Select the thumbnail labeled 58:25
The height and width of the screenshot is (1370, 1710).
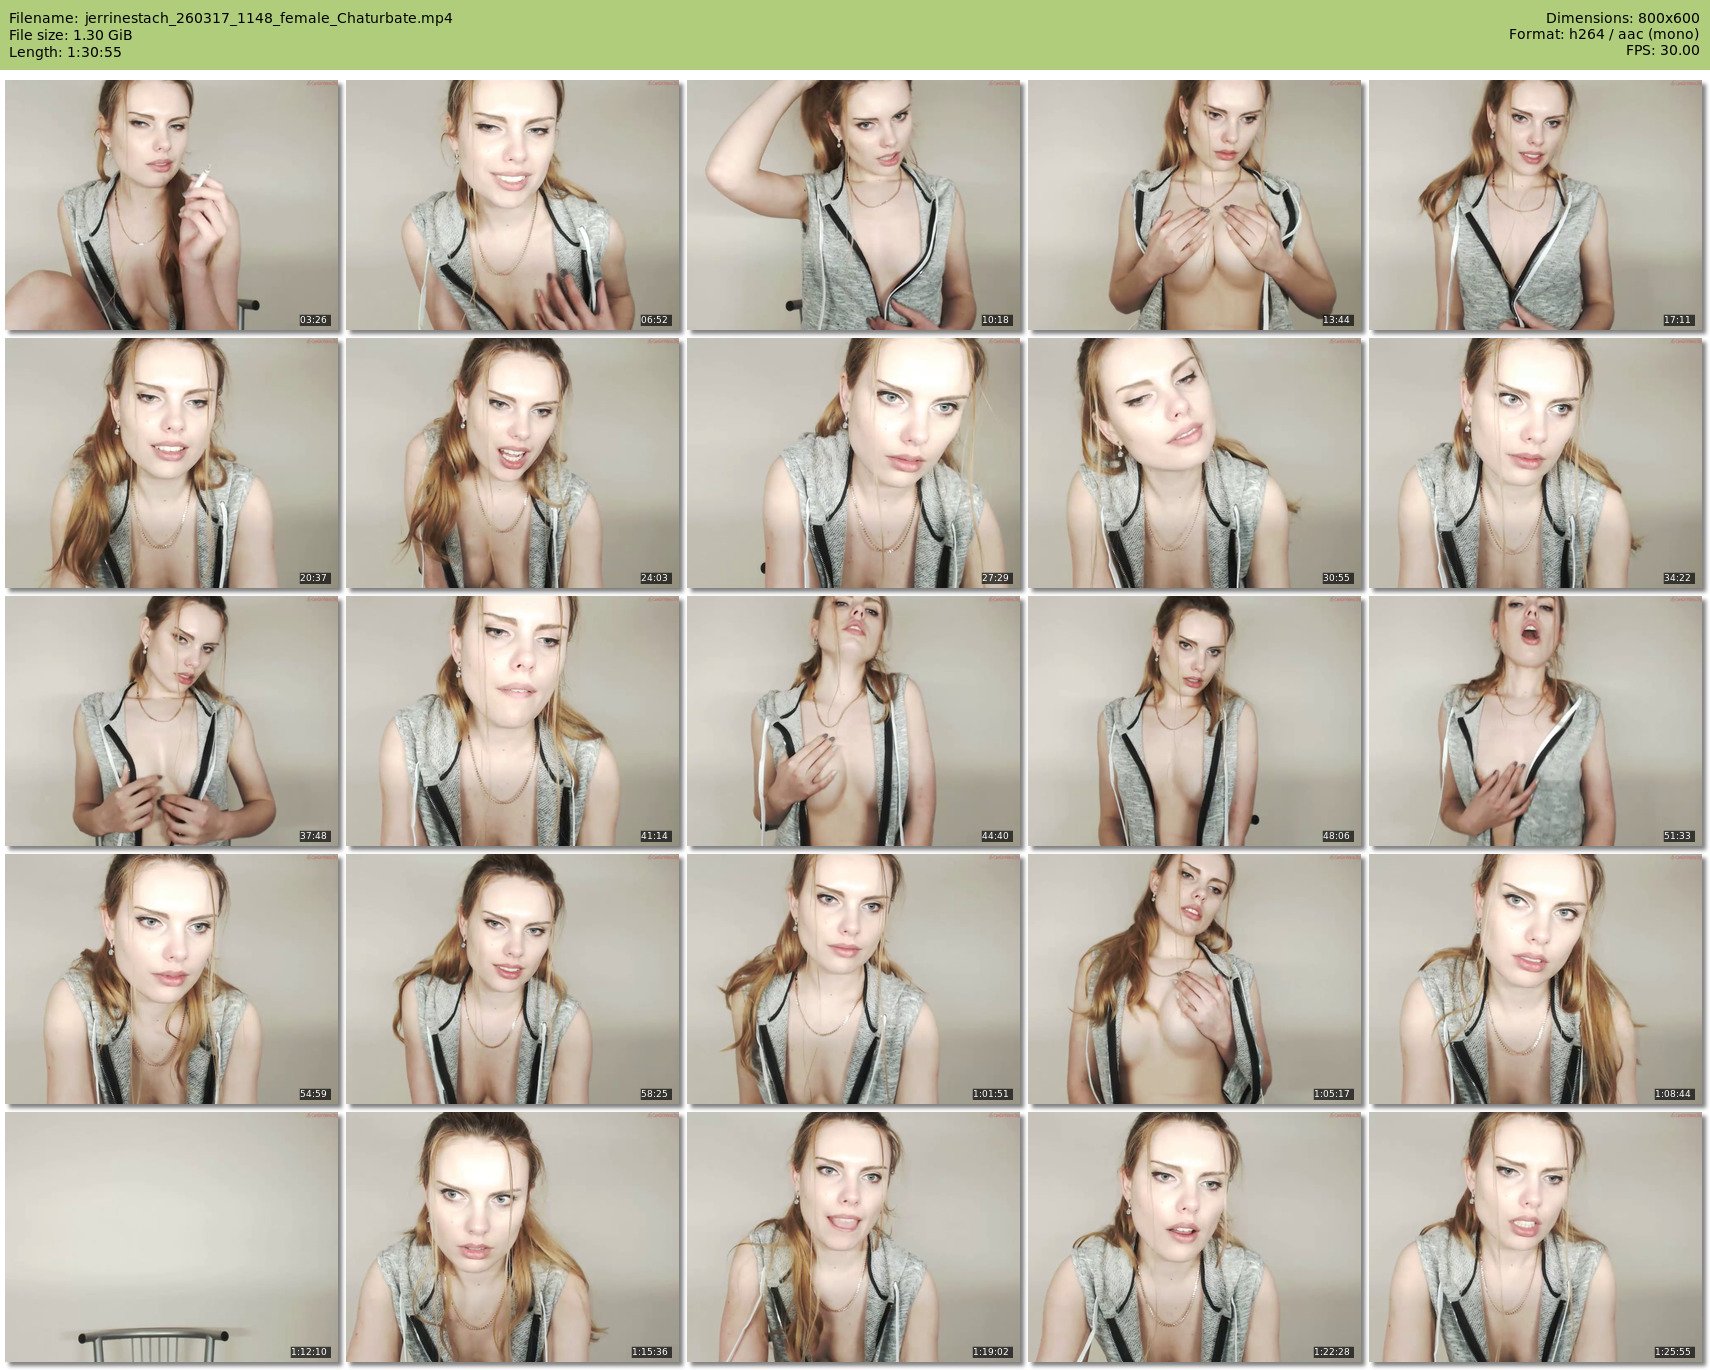513,979
